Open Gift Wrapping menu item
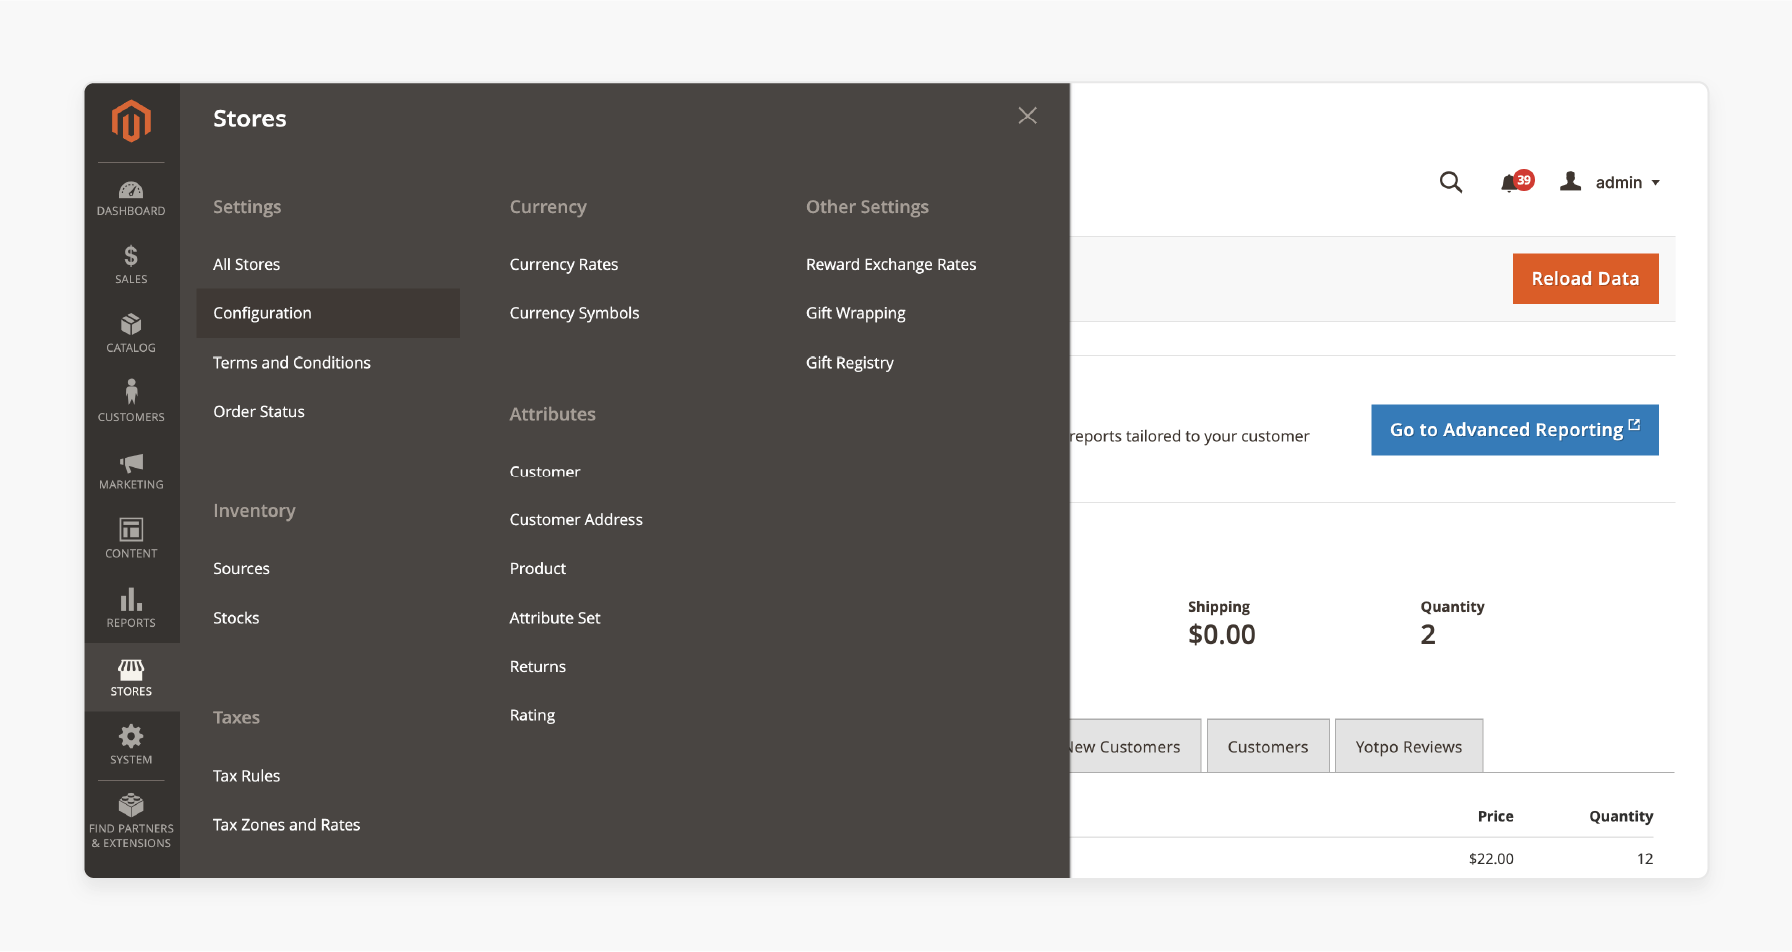Viewport: 1792px width, 952px height. pyautogui.click(x=856, y=313)
